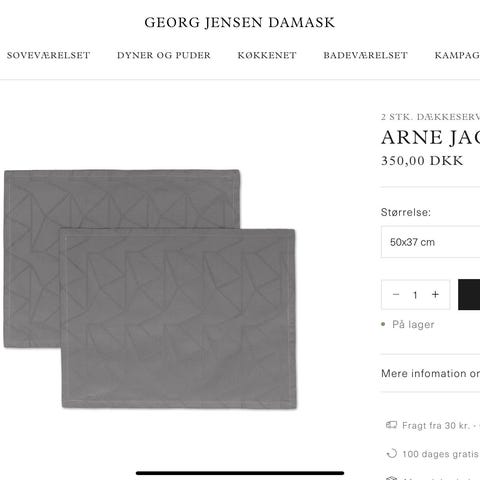The image size is (480, 480).
Task: Increase quantity with the plus icon
Action: [435, 294]
